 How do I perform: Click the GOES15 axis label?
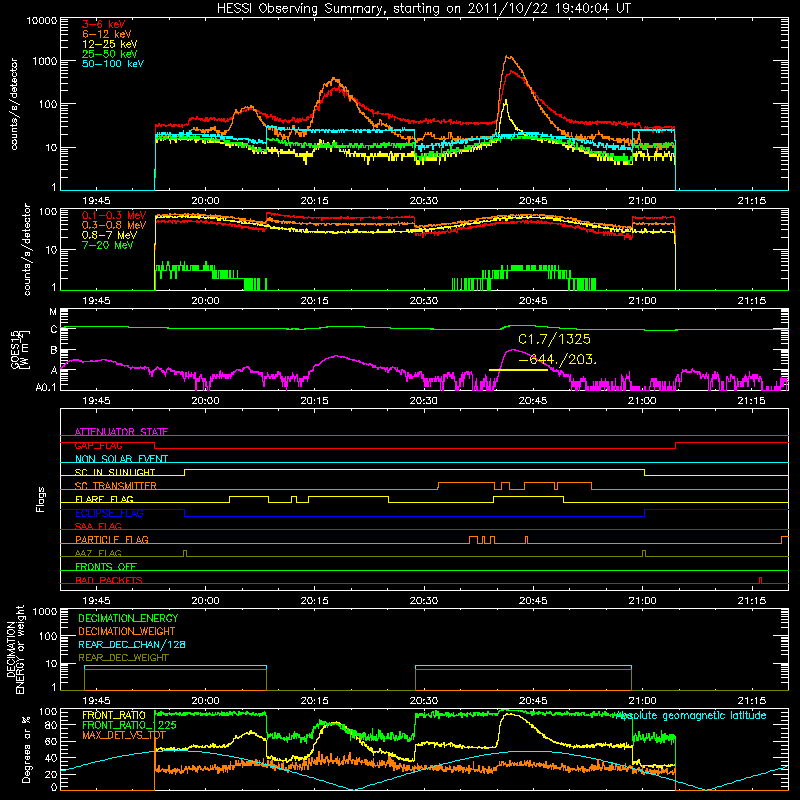[x=20, y=349]
